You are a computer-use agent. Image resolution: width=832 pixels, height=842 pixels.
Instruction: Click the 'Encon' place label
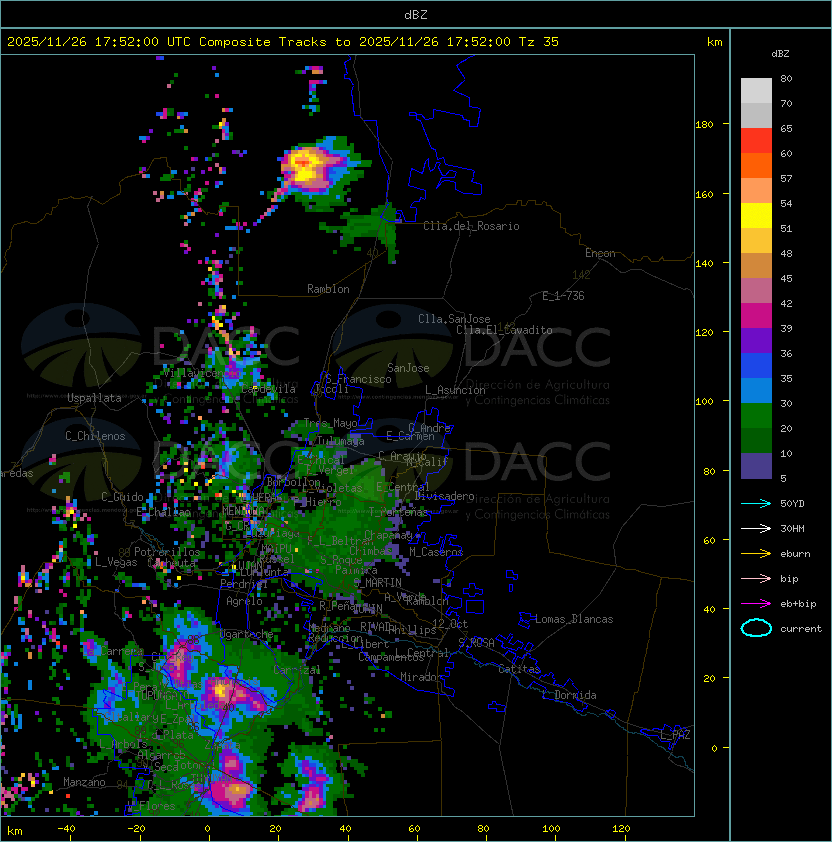click(x=600, y=253)
